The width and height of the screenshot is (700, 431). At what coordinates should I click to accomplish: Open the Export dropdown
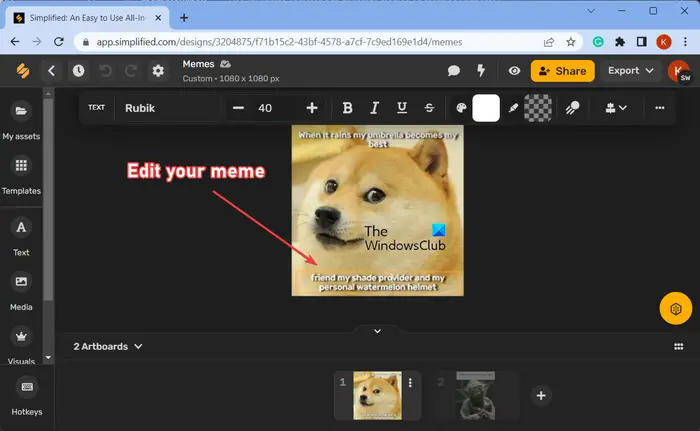point(630,71)
